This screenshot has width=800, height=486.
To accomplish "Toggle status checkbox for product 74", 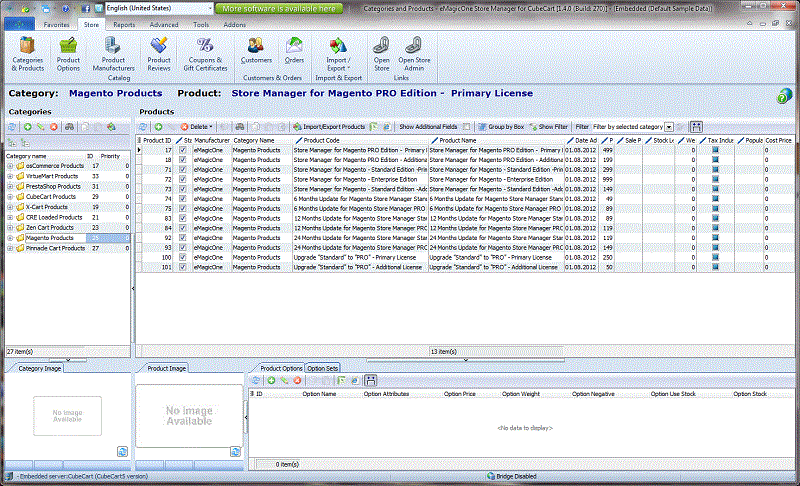I will 183,199.
